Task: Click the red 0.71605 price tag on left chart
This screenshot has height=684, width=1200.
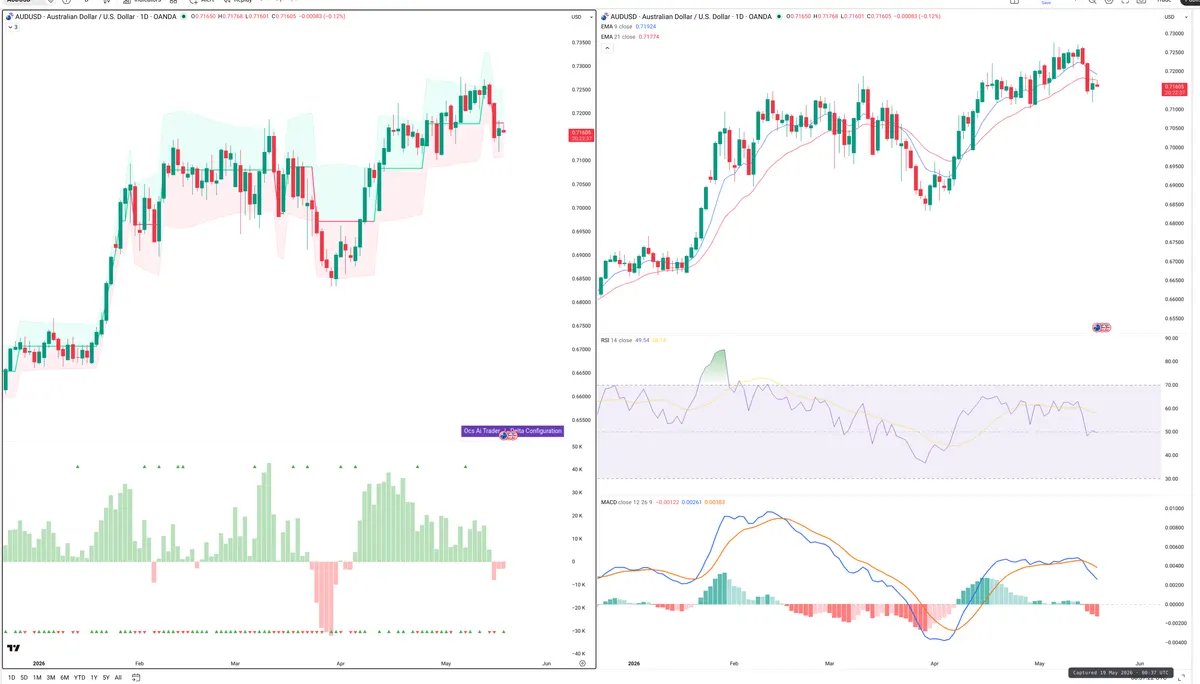Action: click(x=581, y=135)
